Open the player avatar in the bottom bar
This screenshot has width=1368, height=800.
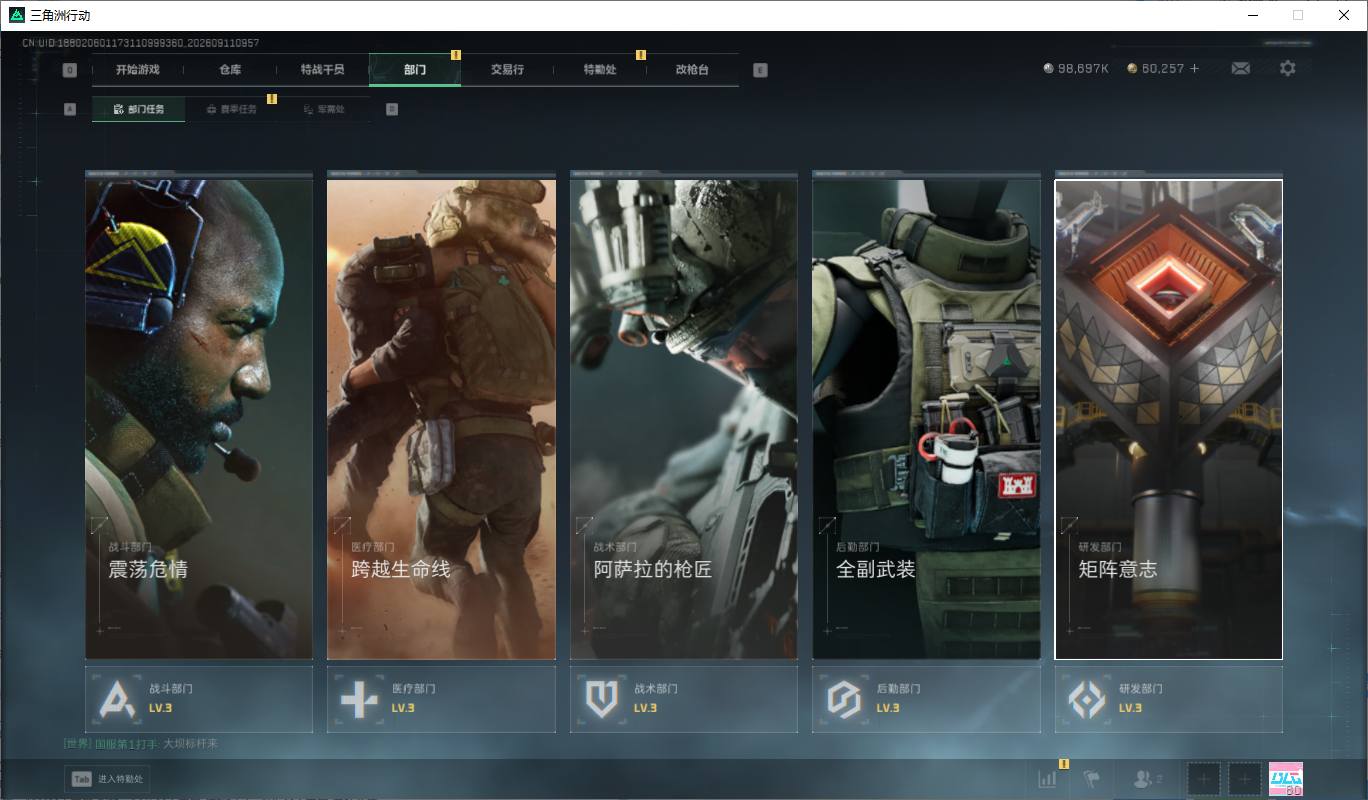click(x=1286, y=779)
